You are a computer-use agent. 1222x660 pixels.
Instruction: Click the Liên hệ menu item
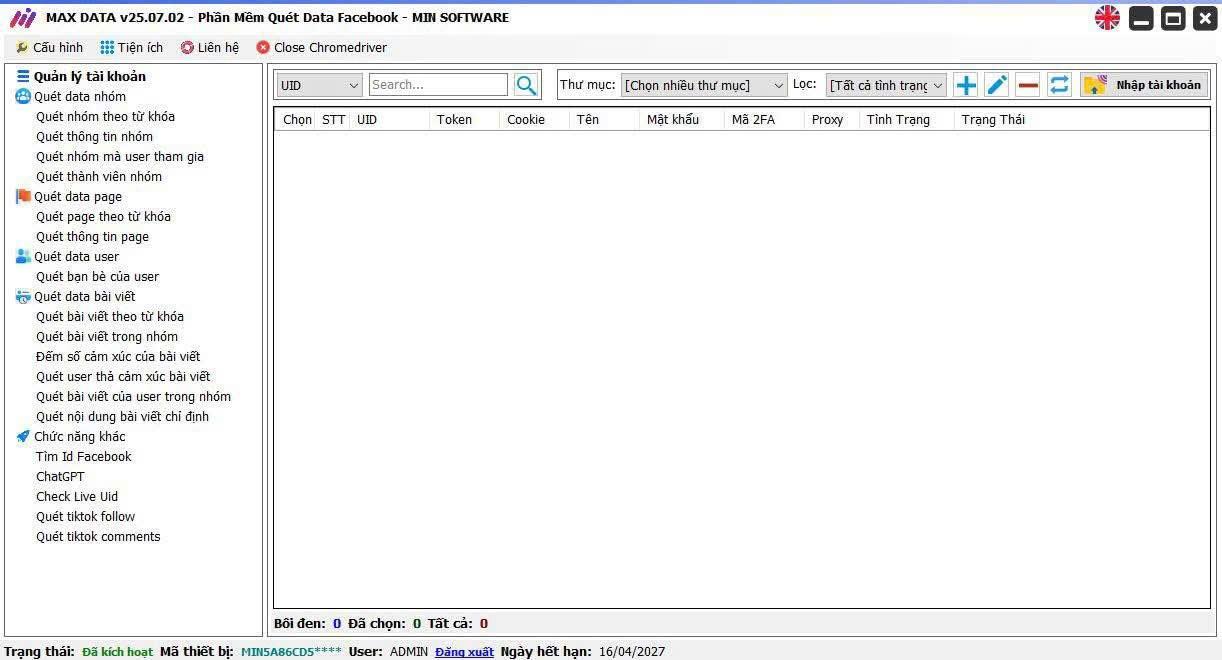[210, 47]
